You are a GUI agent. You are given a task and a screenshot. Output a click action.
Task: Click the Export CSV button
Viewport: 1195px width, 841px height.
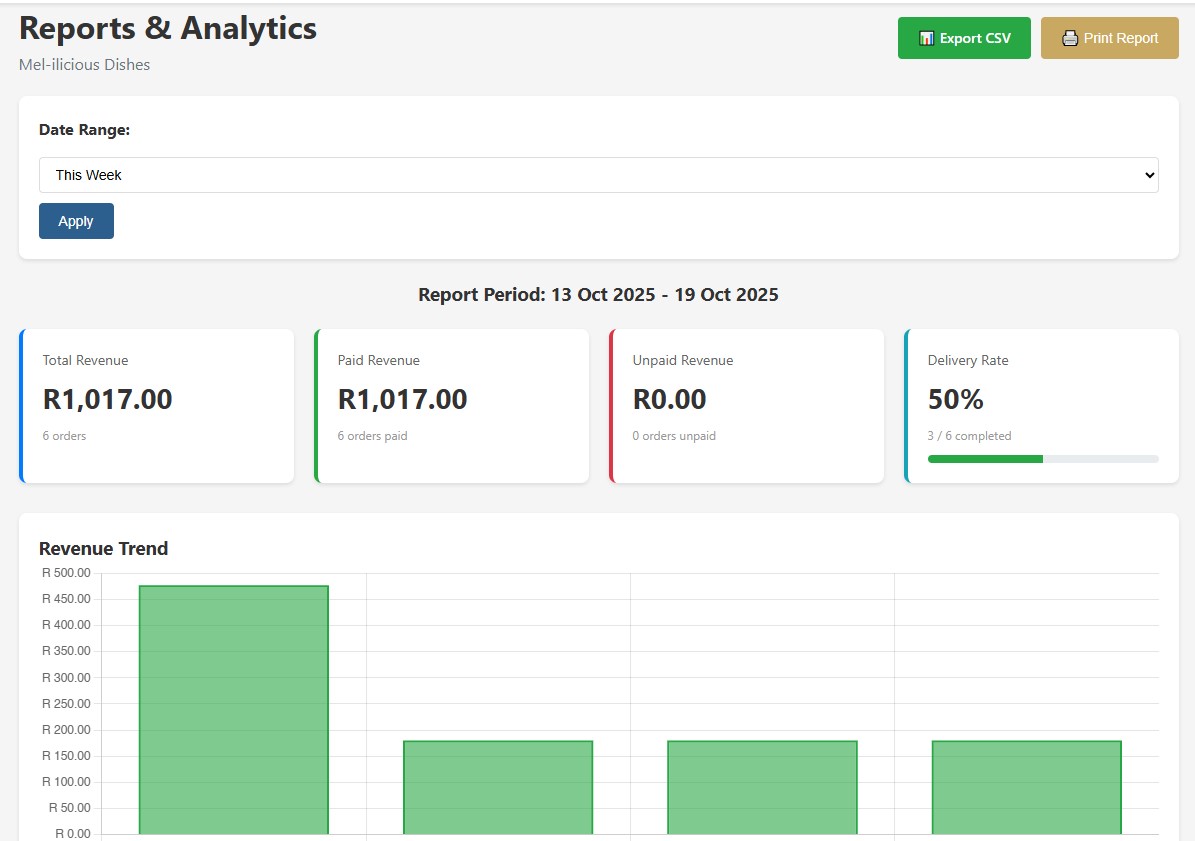coord(964,37)
